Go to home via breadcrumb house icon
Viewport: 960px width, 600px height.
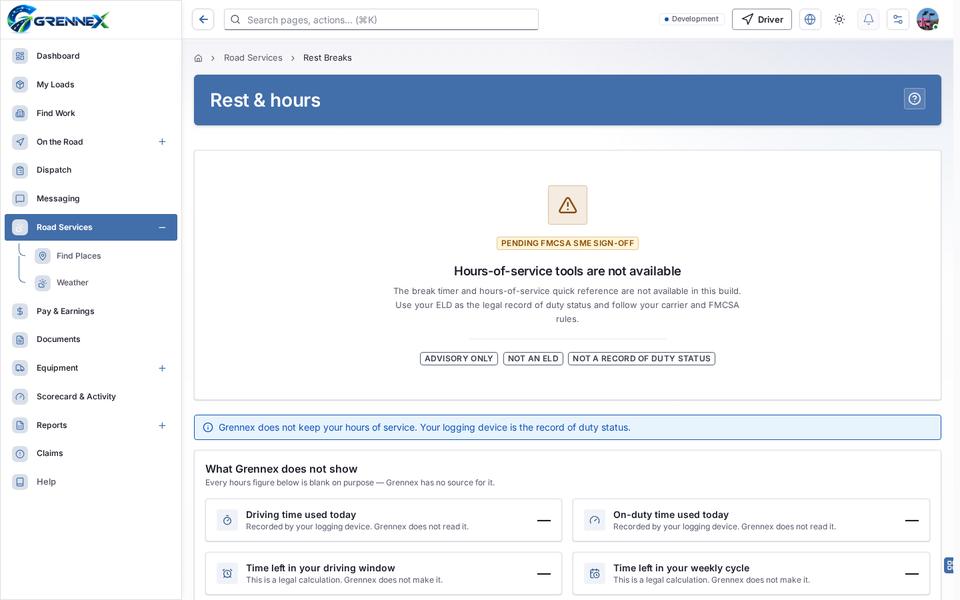click(198, 58)
